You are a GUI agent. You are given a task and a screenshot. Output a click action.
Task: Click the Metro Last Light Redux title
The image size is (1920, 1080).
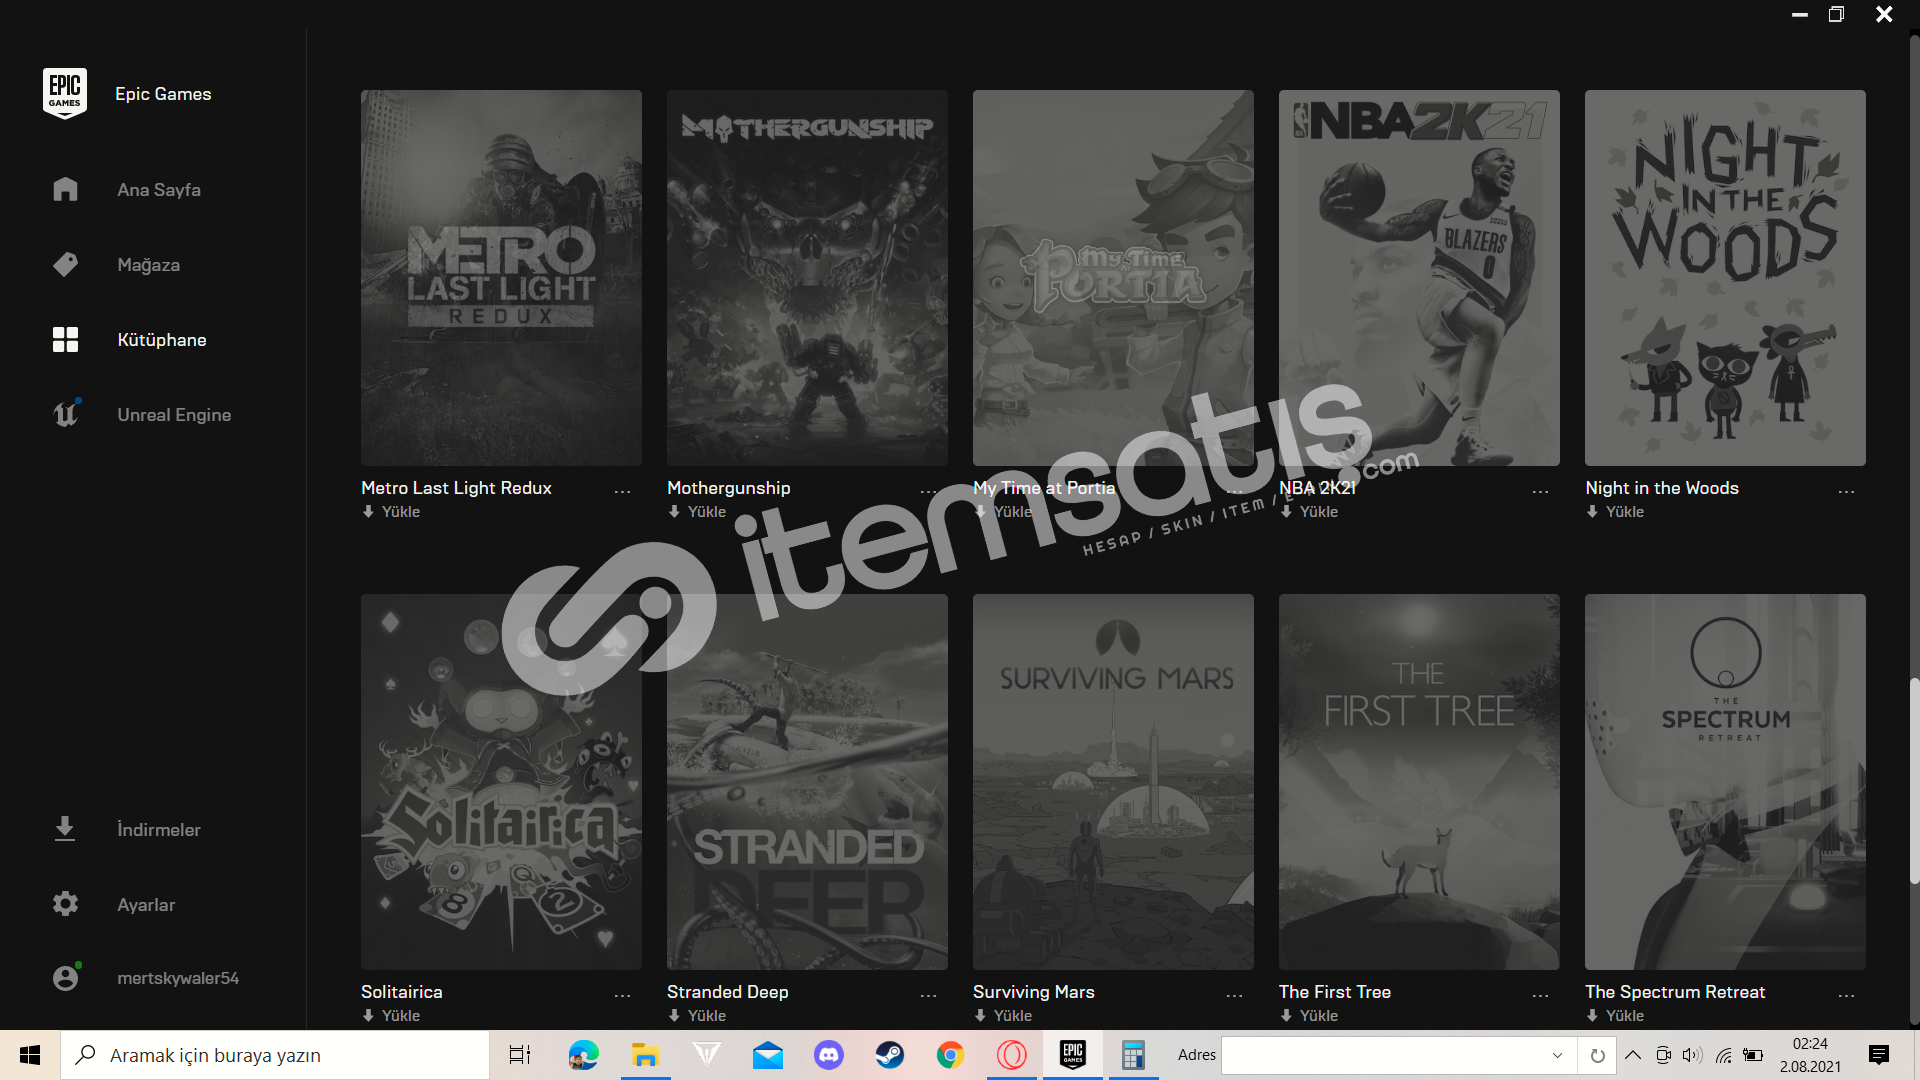[x=456, y=488]
